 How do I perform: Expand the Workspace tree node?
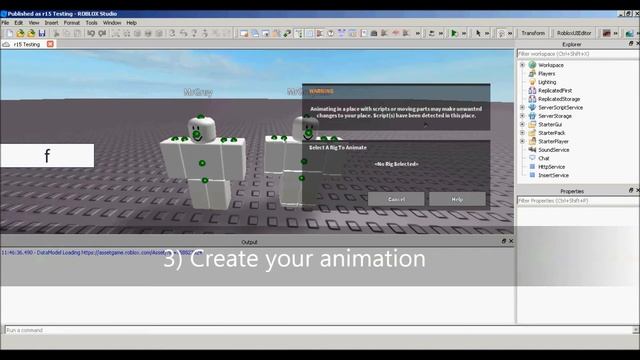tap(522, 65)
